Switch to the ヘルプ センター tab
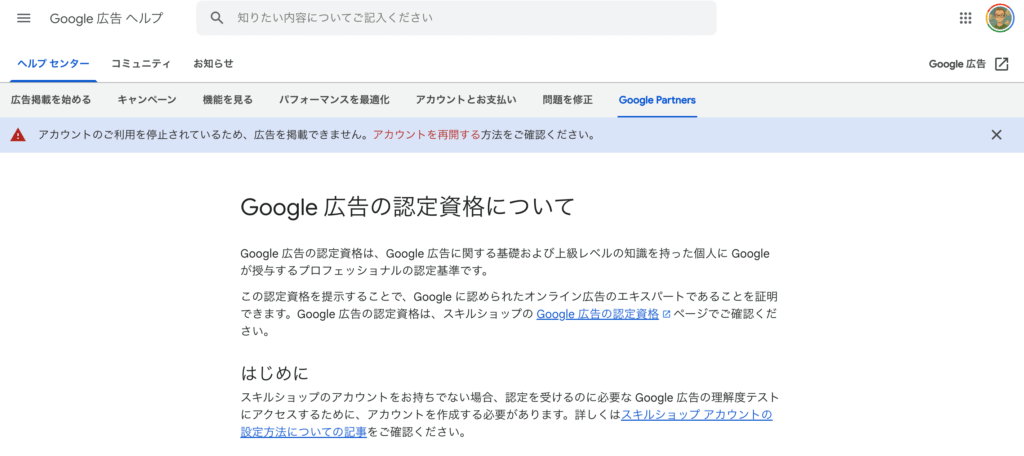Viewport: 1024px width, 456px height. coord(54,63)
